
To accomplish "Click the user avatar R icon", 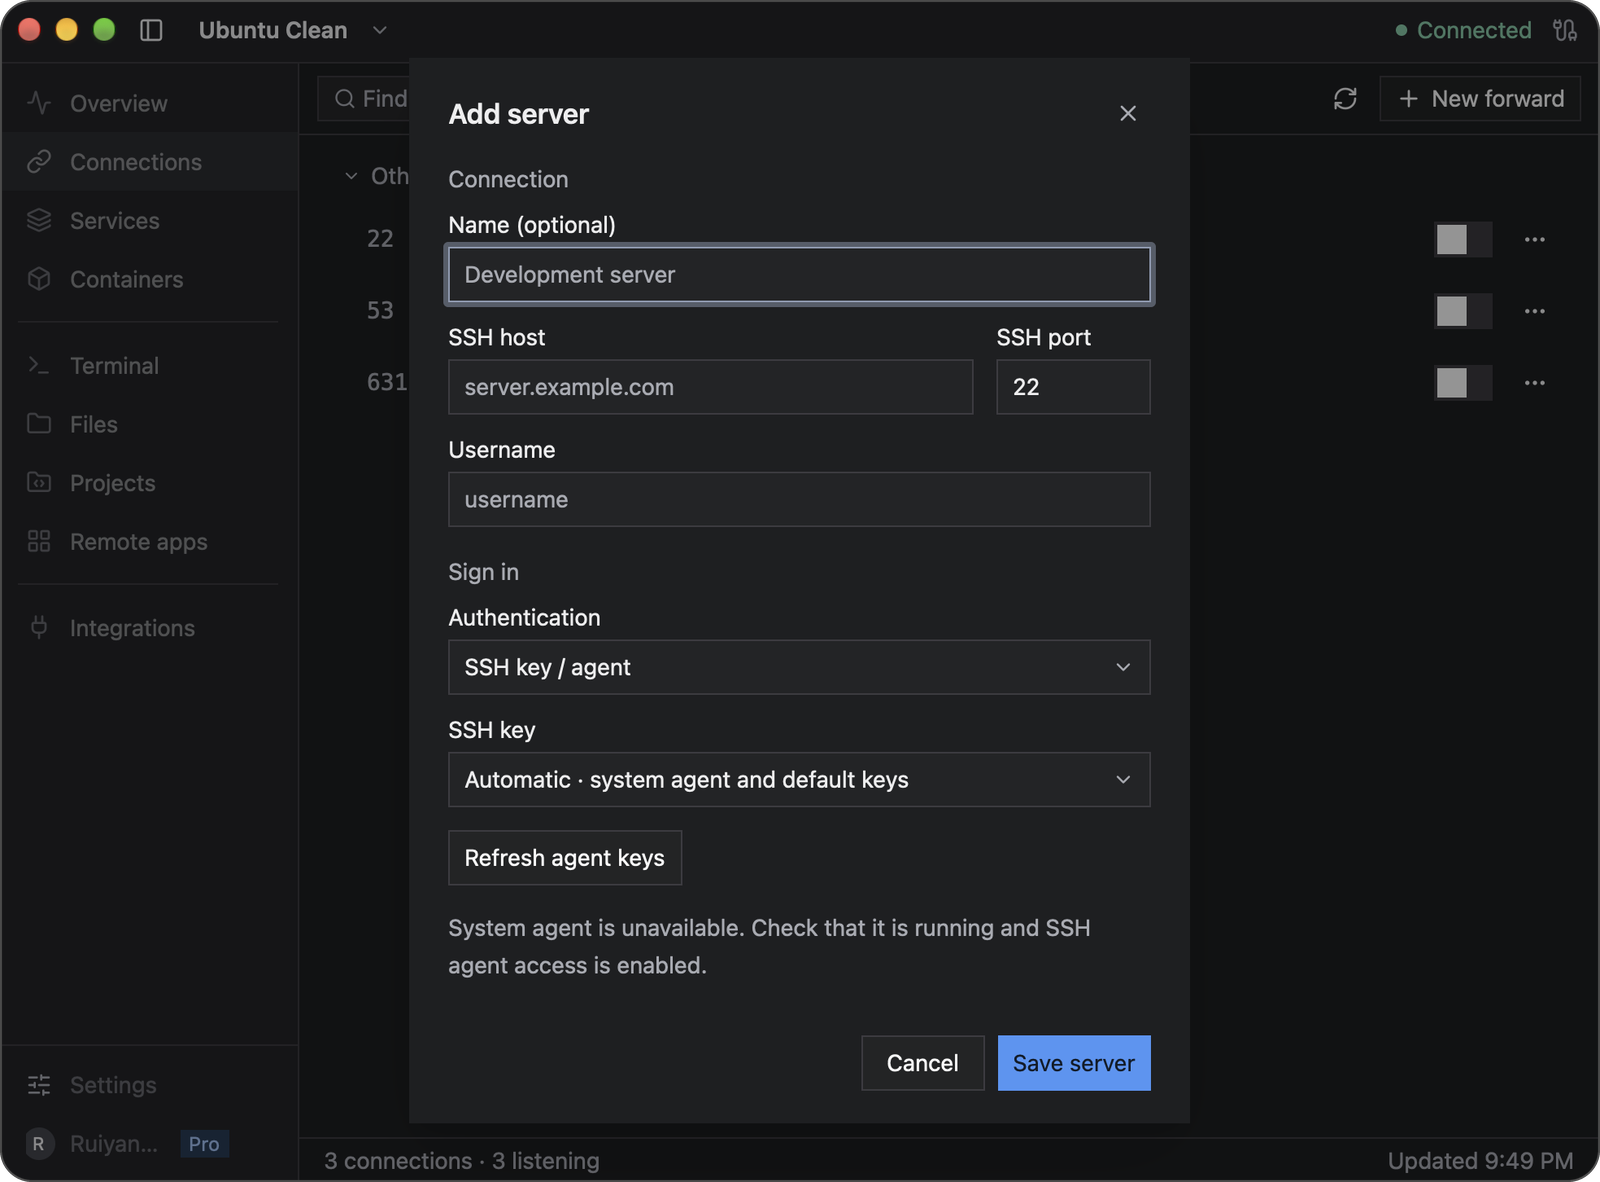I will point(38,1144).
